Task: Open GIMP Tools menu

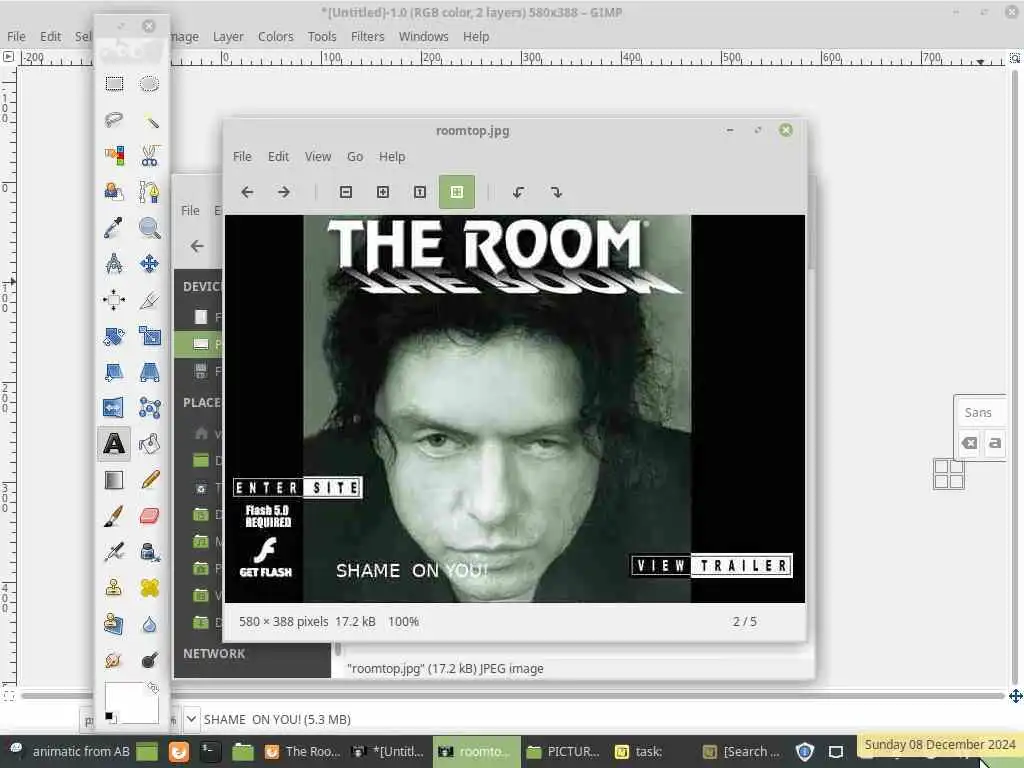Action: (322, 37)
